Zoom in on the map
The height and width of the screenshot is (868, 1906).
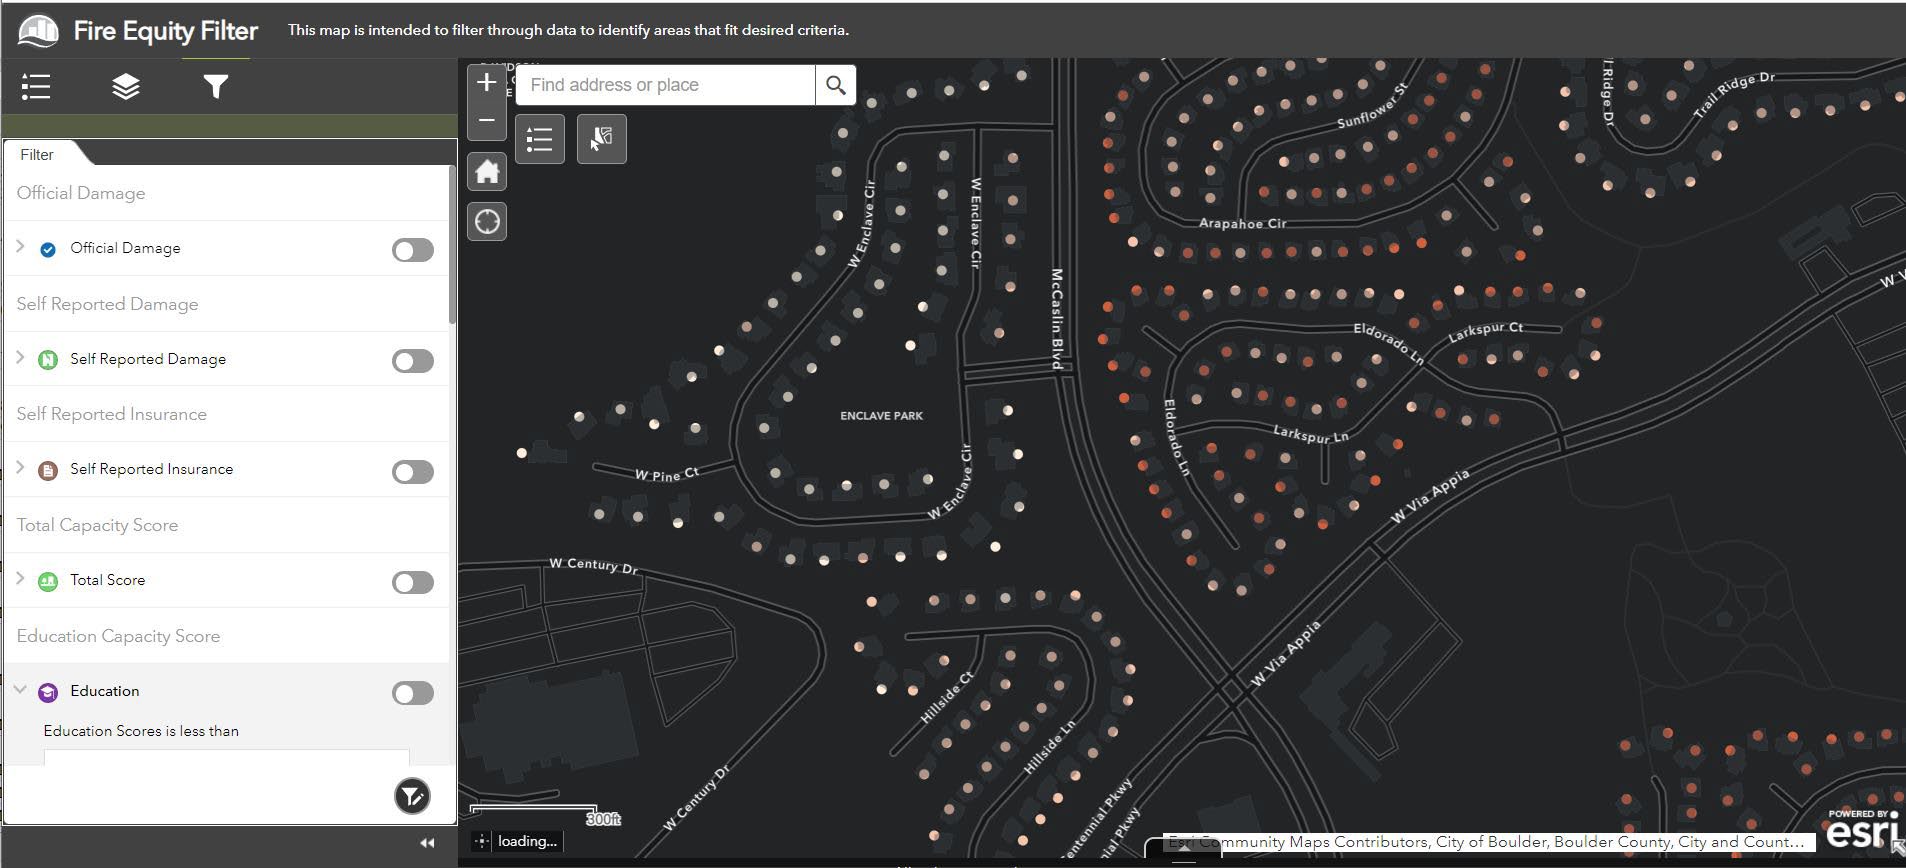tap(487, 82)
